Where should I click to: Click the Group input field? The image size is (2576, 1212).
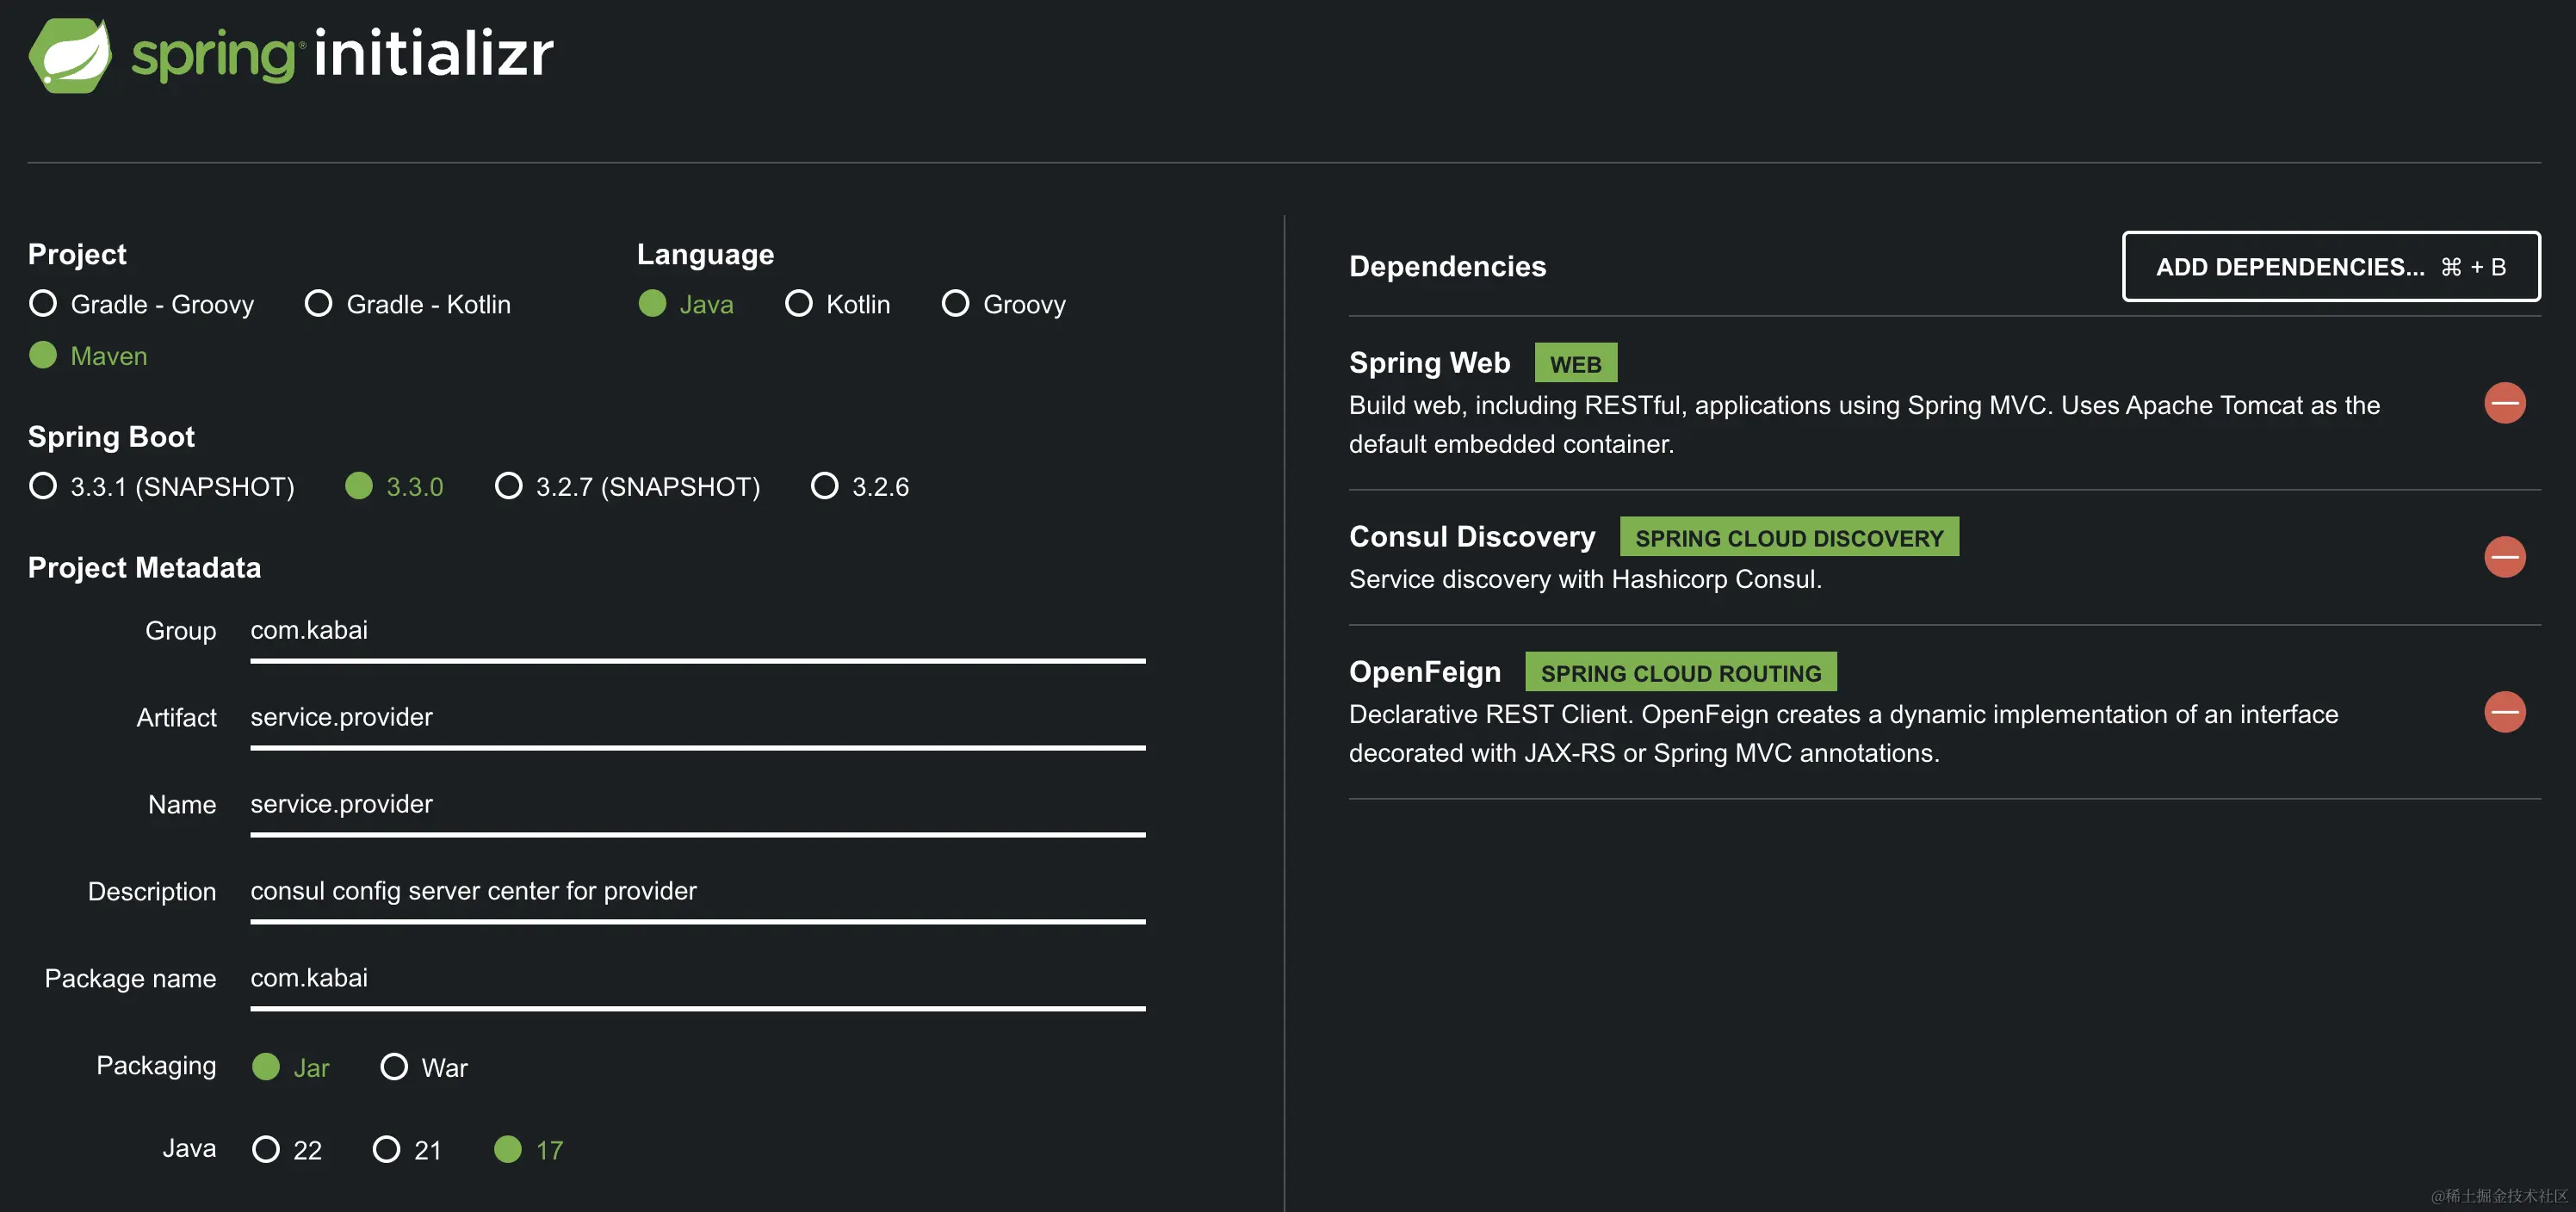pyautogui.click(x=690, y=630)
